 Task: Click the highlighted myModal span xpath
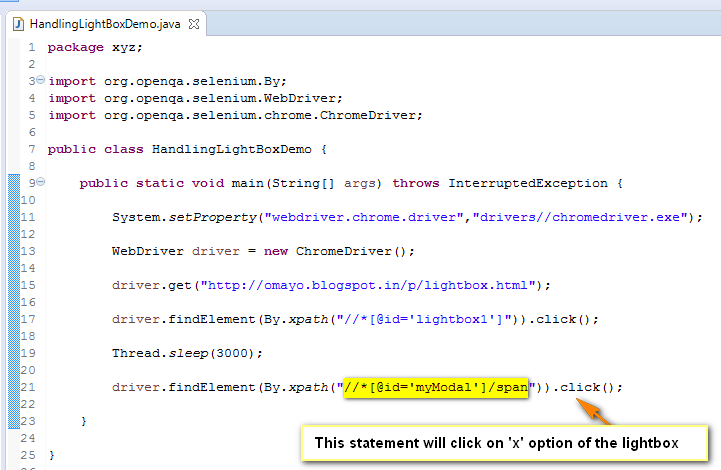436,387
